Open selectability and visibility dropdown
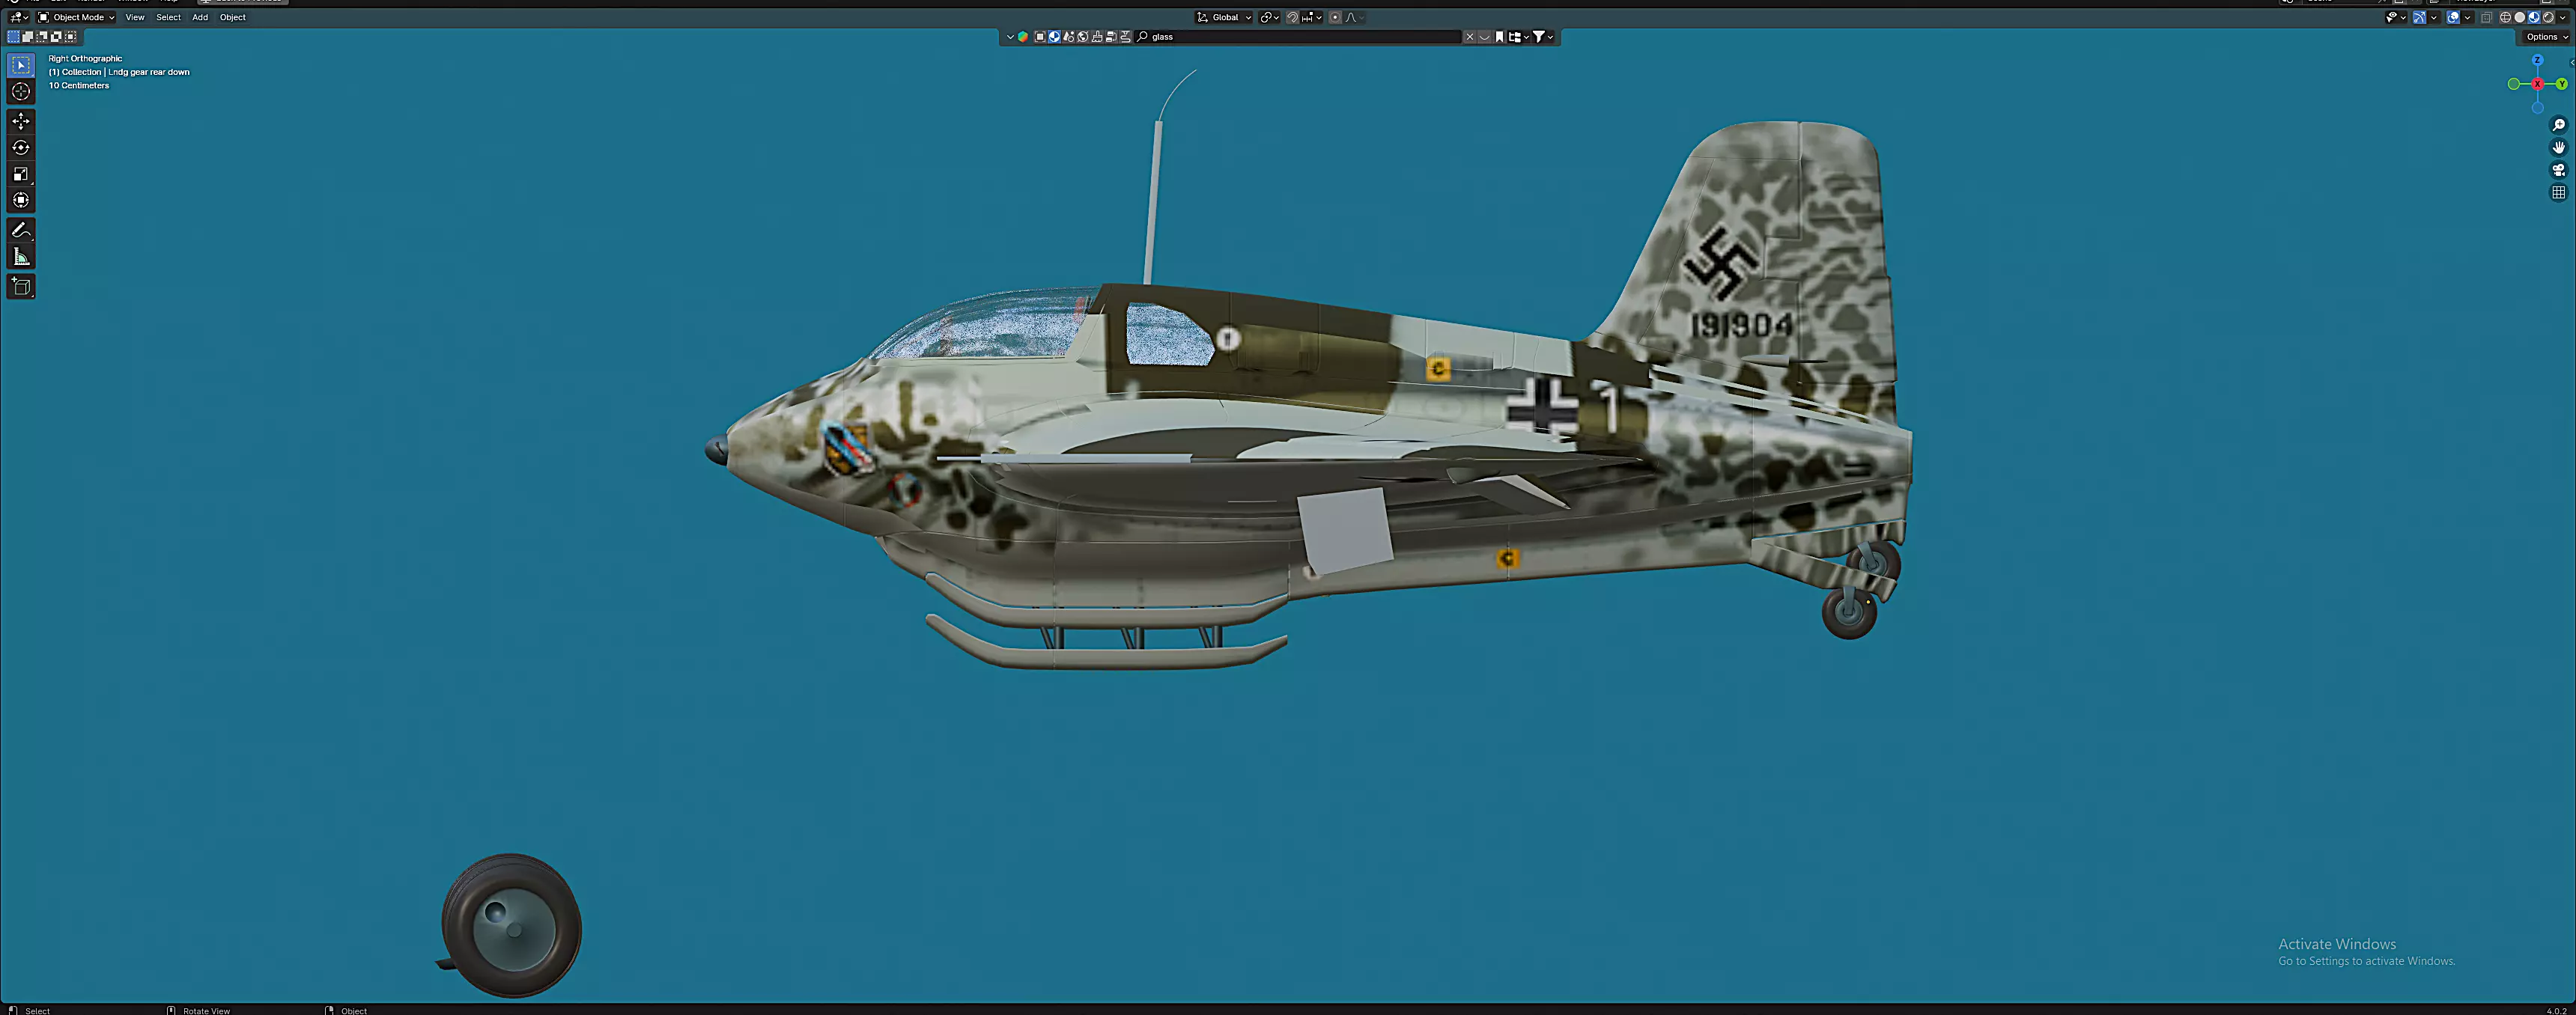The height and width of the screenshot is (1015, 2576). click(2396, 18)
